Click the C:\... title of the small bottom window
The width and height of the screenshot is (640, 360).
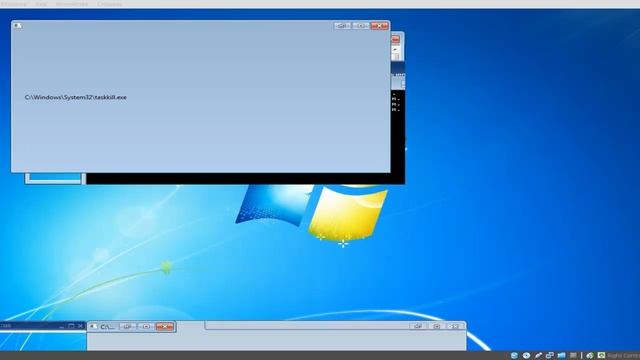[107, 327]
